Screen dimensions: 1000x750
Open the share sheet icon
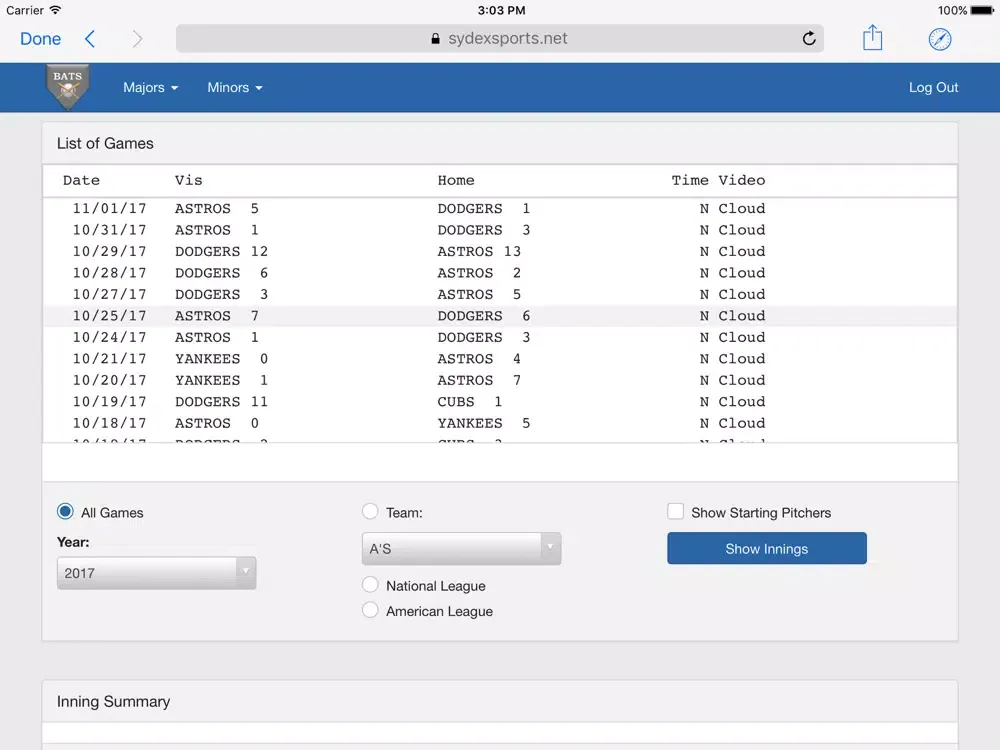click(872, 38)
